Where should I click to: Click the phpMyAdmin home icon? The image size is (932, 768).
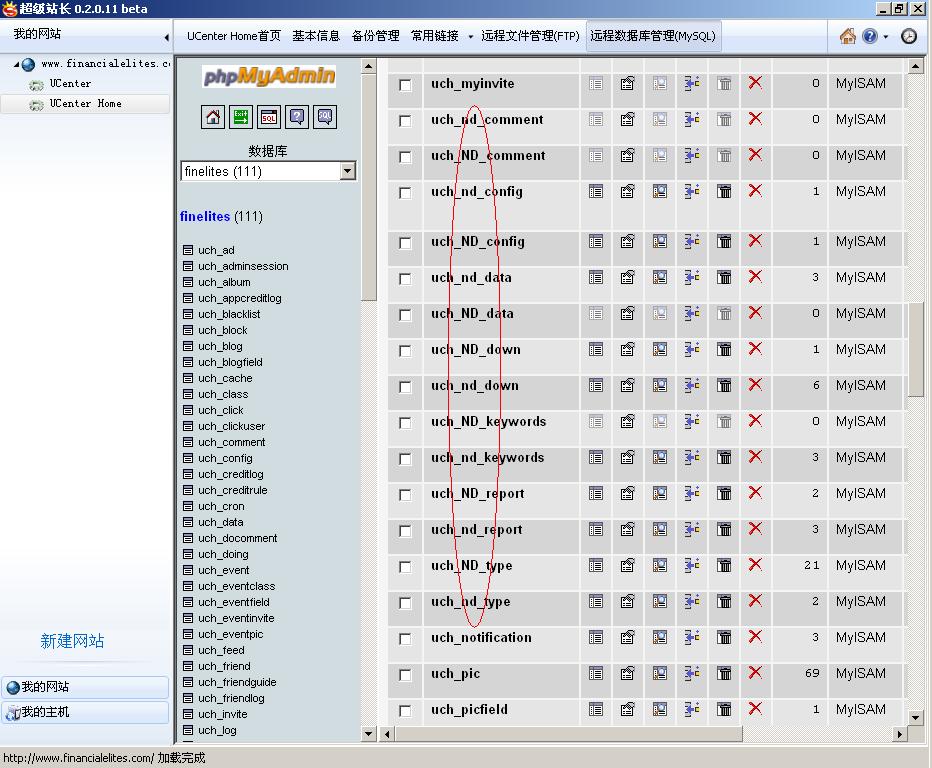coord(213,117)
